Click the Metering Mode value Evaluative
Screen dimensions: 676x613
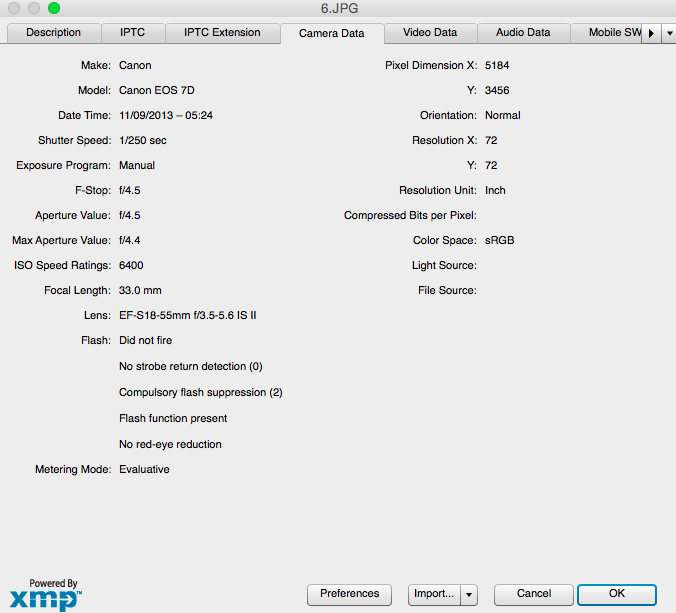[144, 469]
